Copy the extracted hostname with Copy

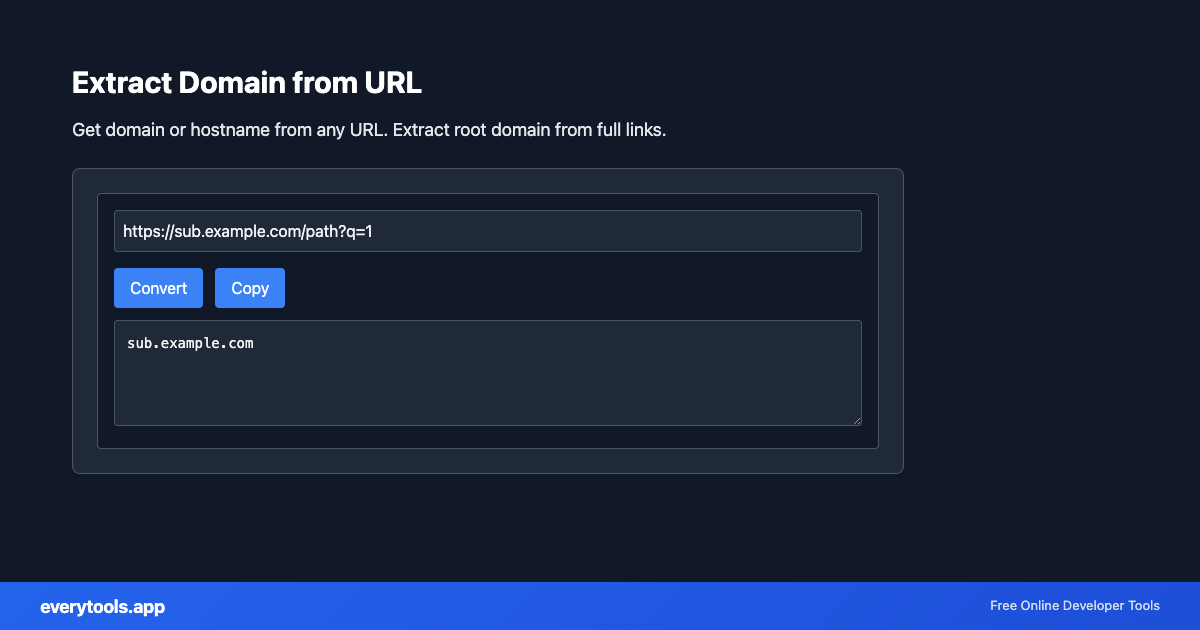[x=249, y=288]
